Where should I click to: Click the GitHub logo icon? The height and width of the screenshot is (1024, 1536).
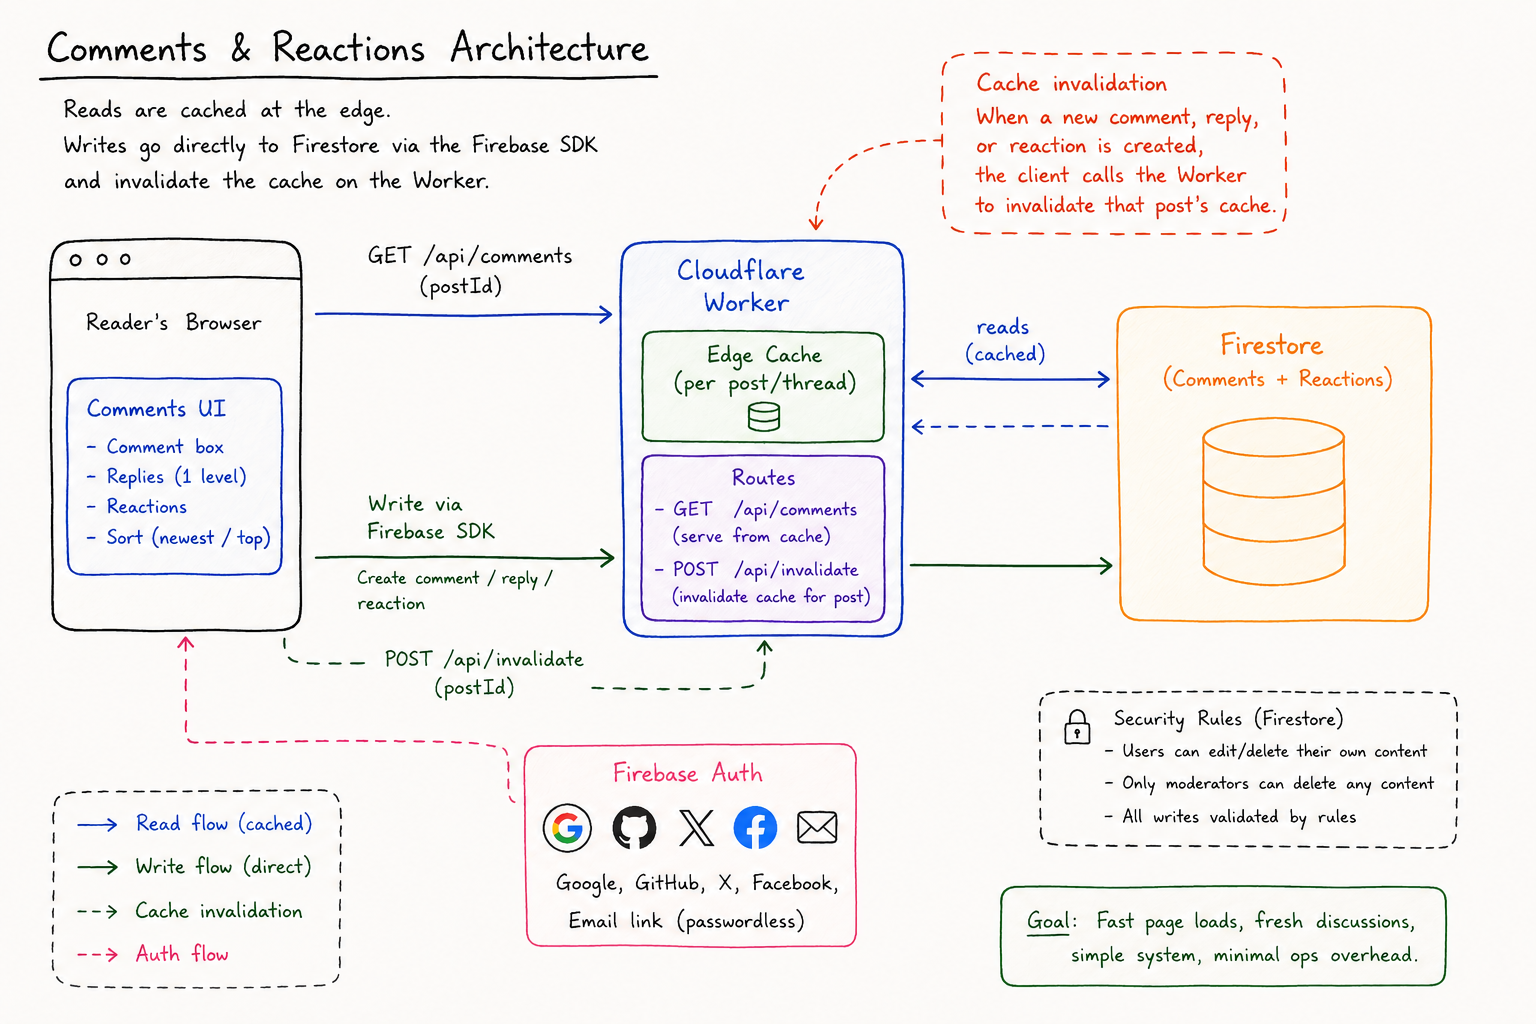(x=634, y=827)
